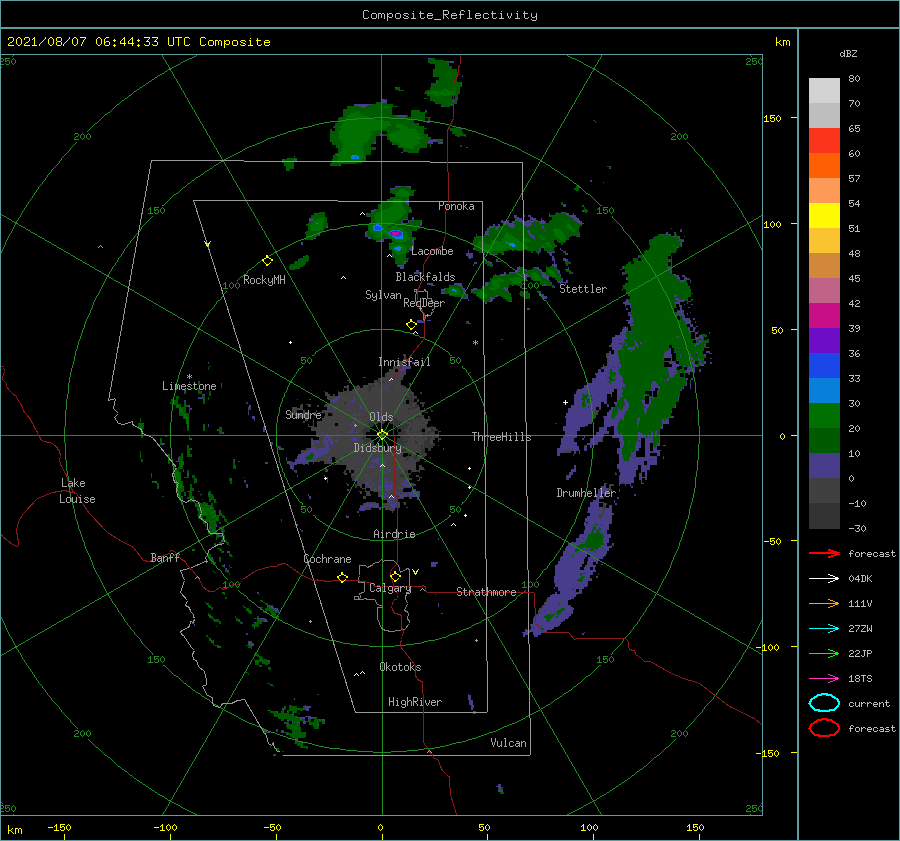Screen dimensions: 900x841
Task: Click the yellow diamond marker below RedDeer
Action: pyautogui.click(x=411, y=325)
